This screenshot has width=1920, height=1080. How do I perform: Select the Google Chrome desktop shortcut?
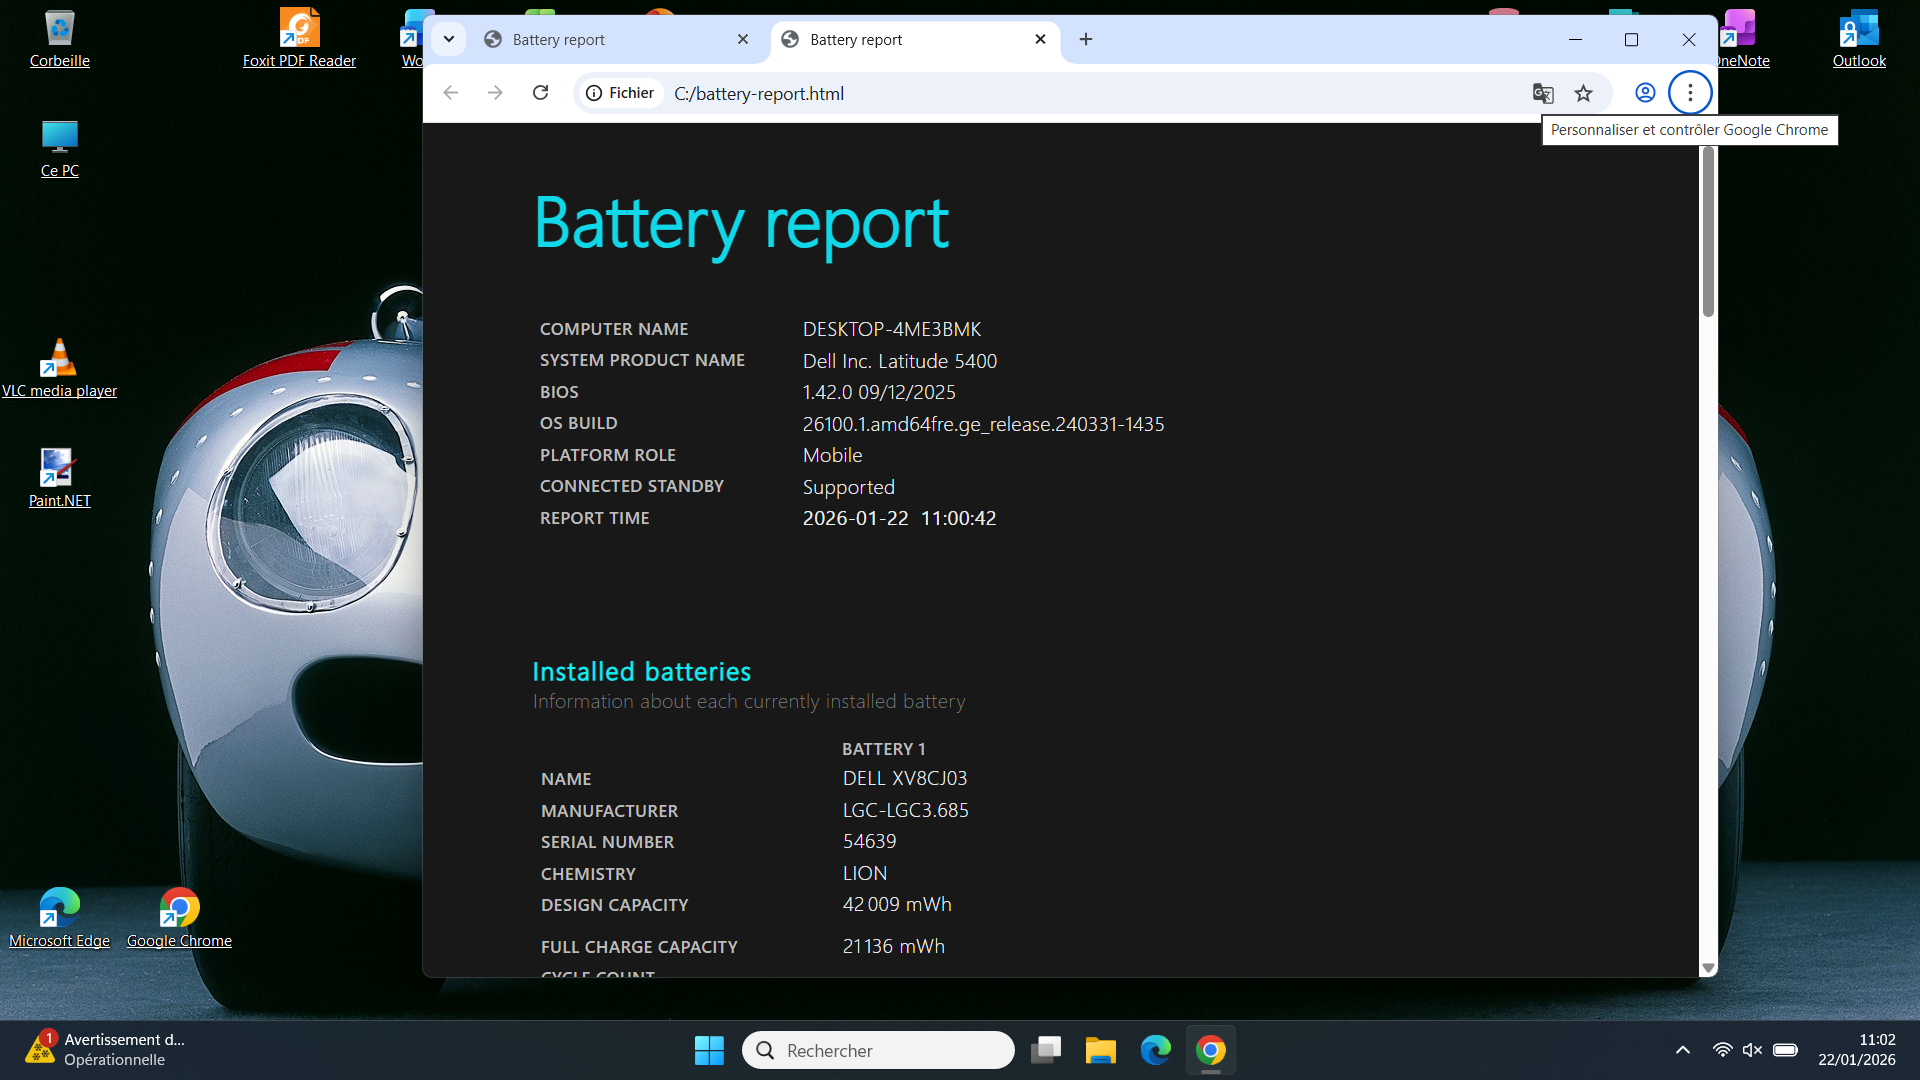(179, 919)
